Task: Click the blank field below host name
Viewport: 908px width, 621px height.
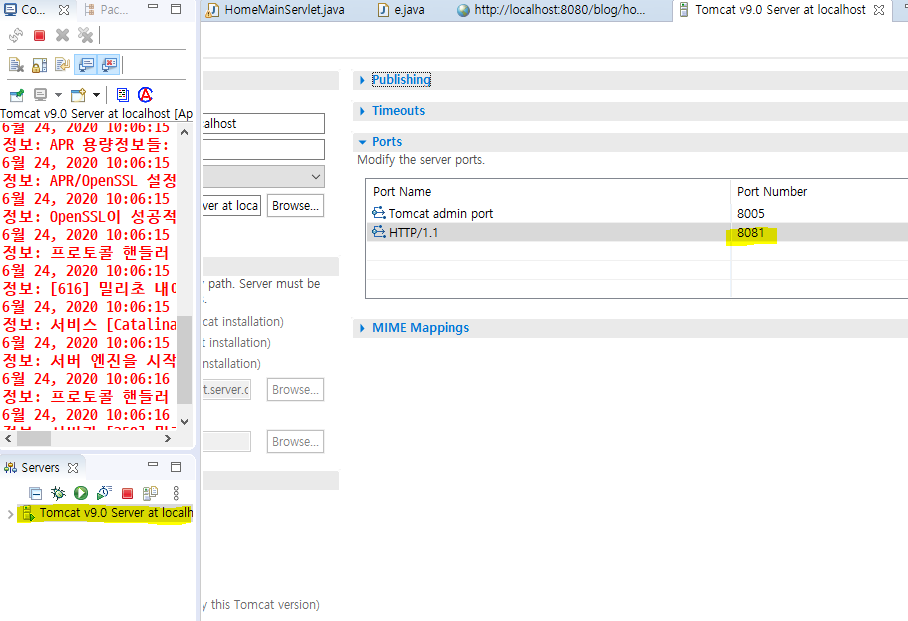Action: coord(263,149)
